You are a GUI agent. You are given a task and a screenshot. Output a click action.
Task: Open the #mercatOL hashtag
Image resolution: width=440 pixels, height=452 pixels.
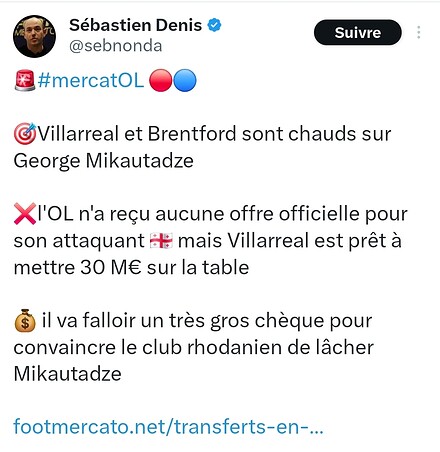(91, 81)
